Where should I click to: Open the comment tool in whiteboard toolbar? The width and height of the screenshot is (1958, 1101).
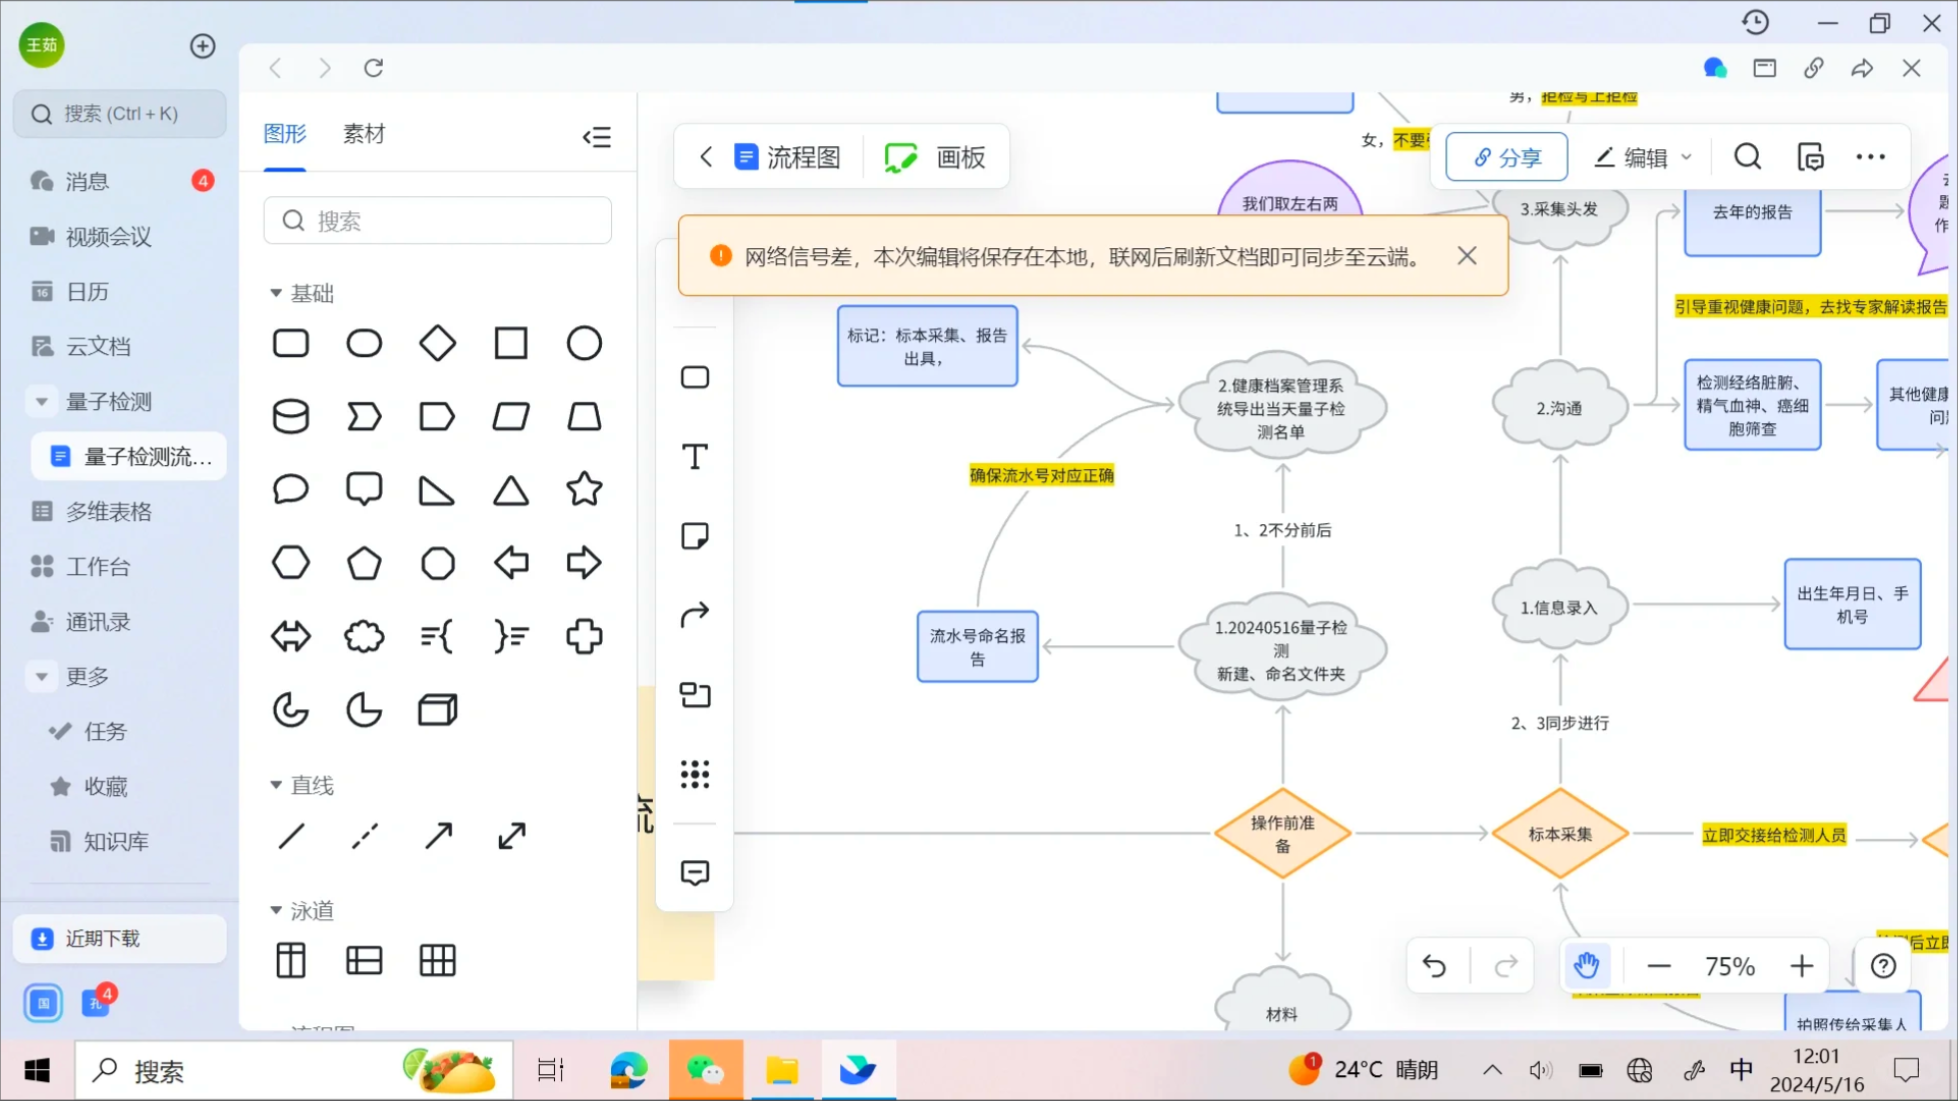[694, 873]
